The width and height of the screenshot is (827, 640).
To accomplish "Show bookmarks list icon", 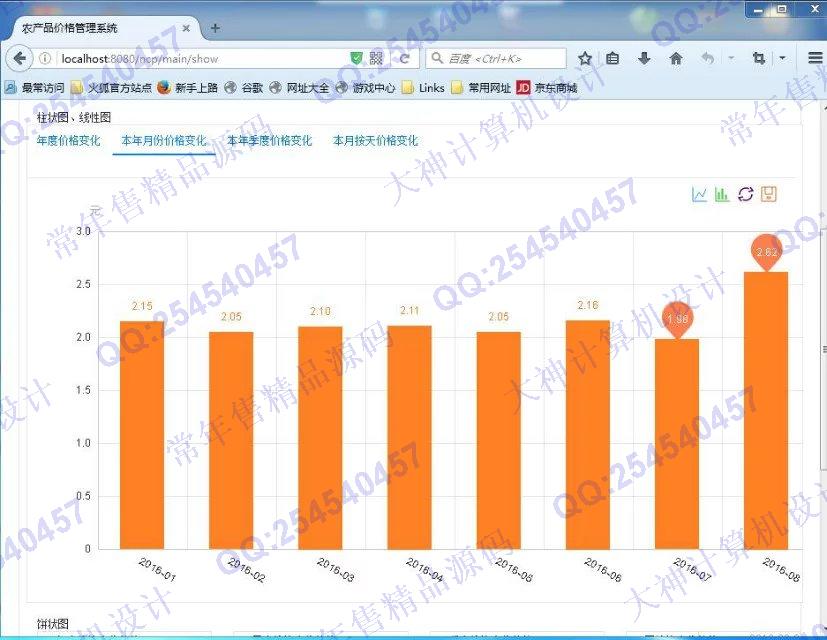I will click(x=612, y=59).
